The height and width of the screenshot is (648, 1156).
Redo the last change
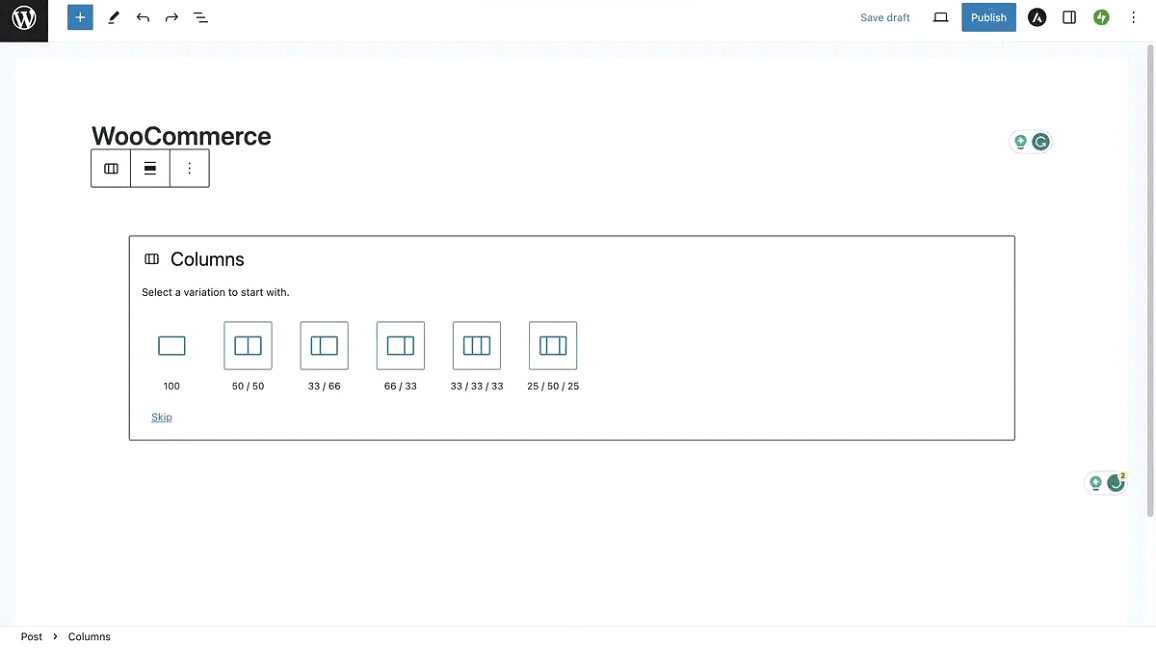tap(172, 18)
